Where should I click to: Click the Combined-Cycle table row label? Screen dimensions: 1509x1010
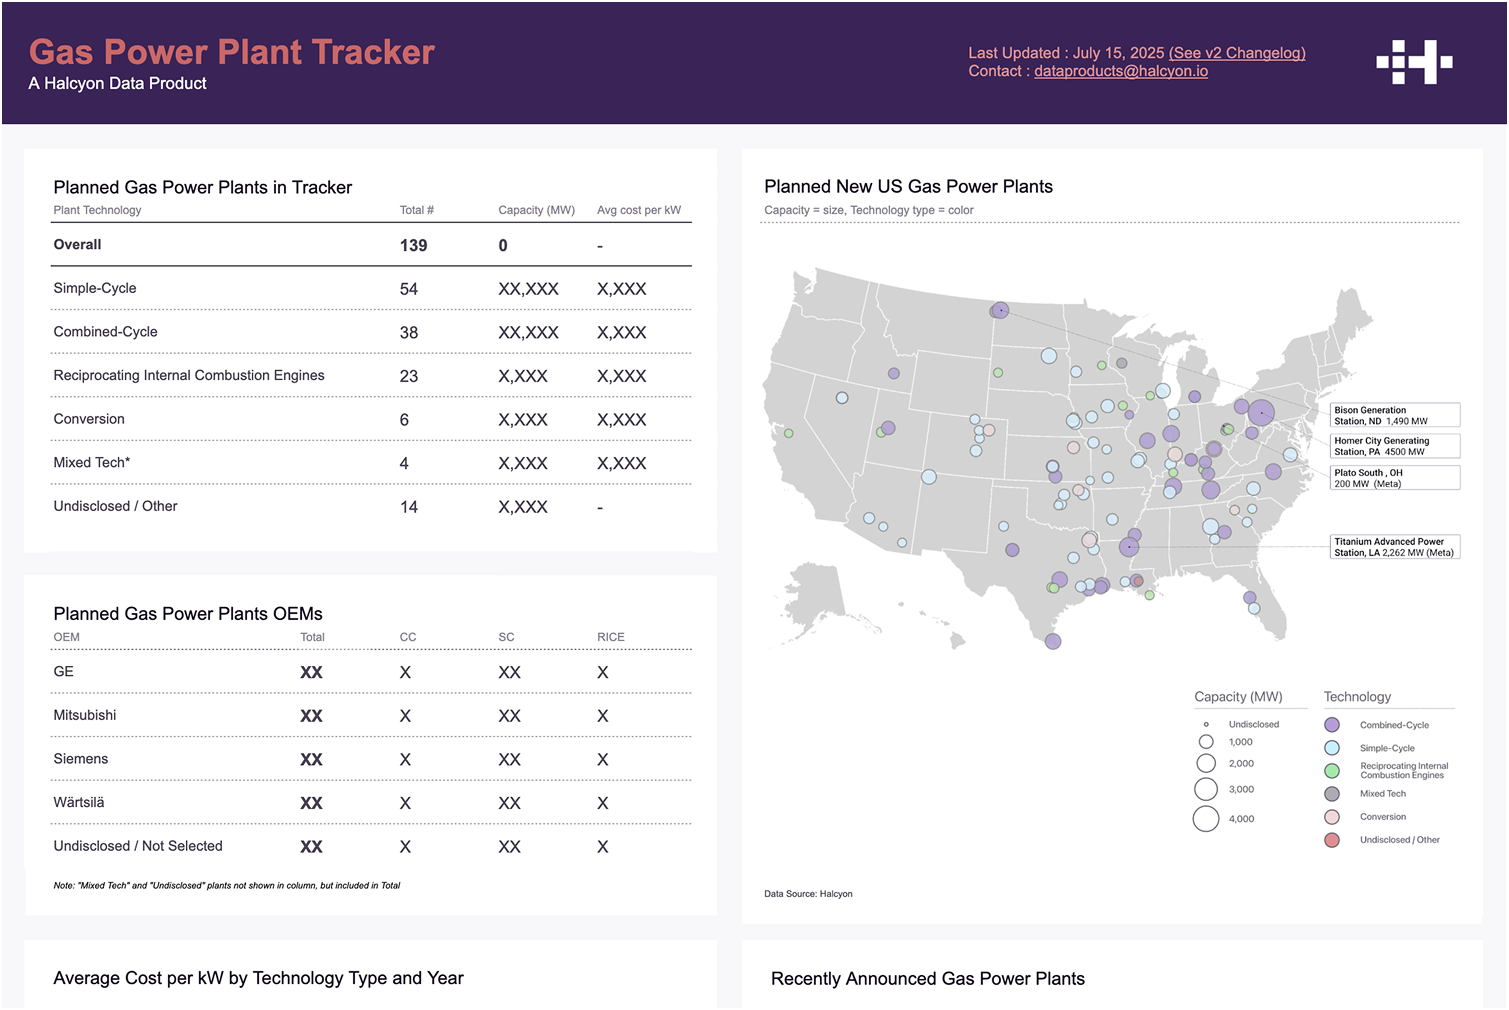click(105, 332)
